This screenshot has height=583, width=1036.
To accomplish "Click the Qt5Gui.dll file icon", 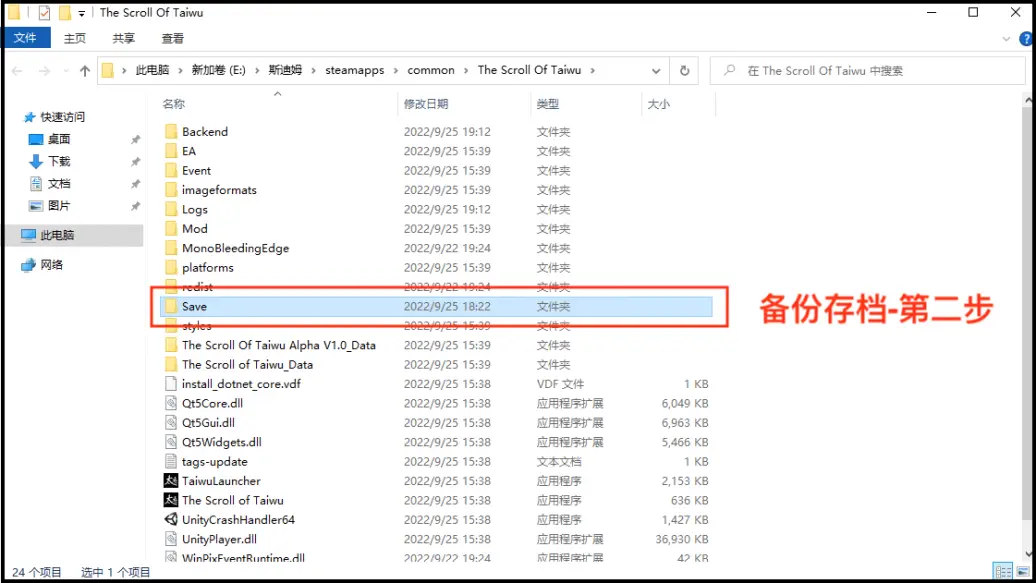I will pyautogui.click(x=171, y=422).
